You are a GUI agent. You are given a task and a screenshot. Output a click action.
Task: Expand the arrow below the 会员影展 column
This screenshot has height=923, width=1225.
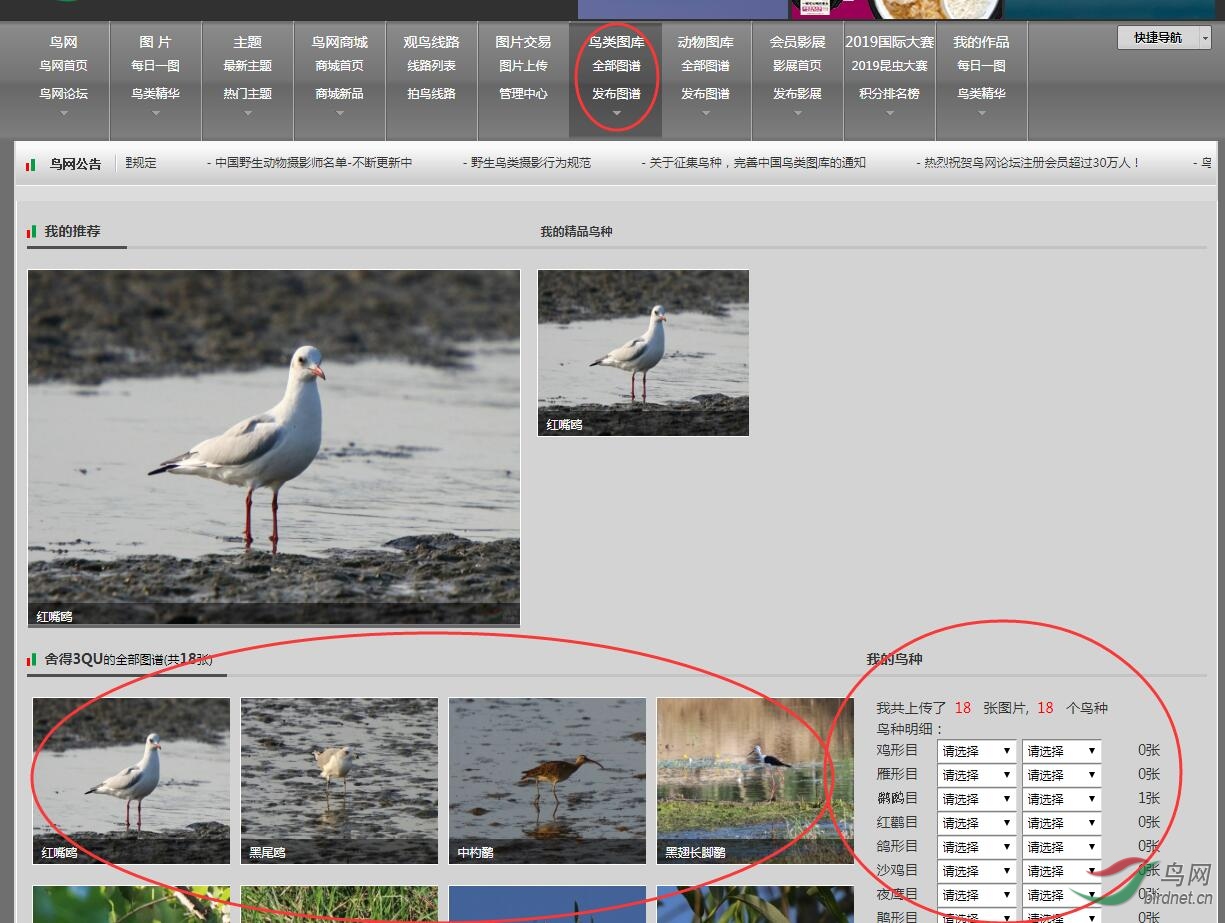[797, 113]
